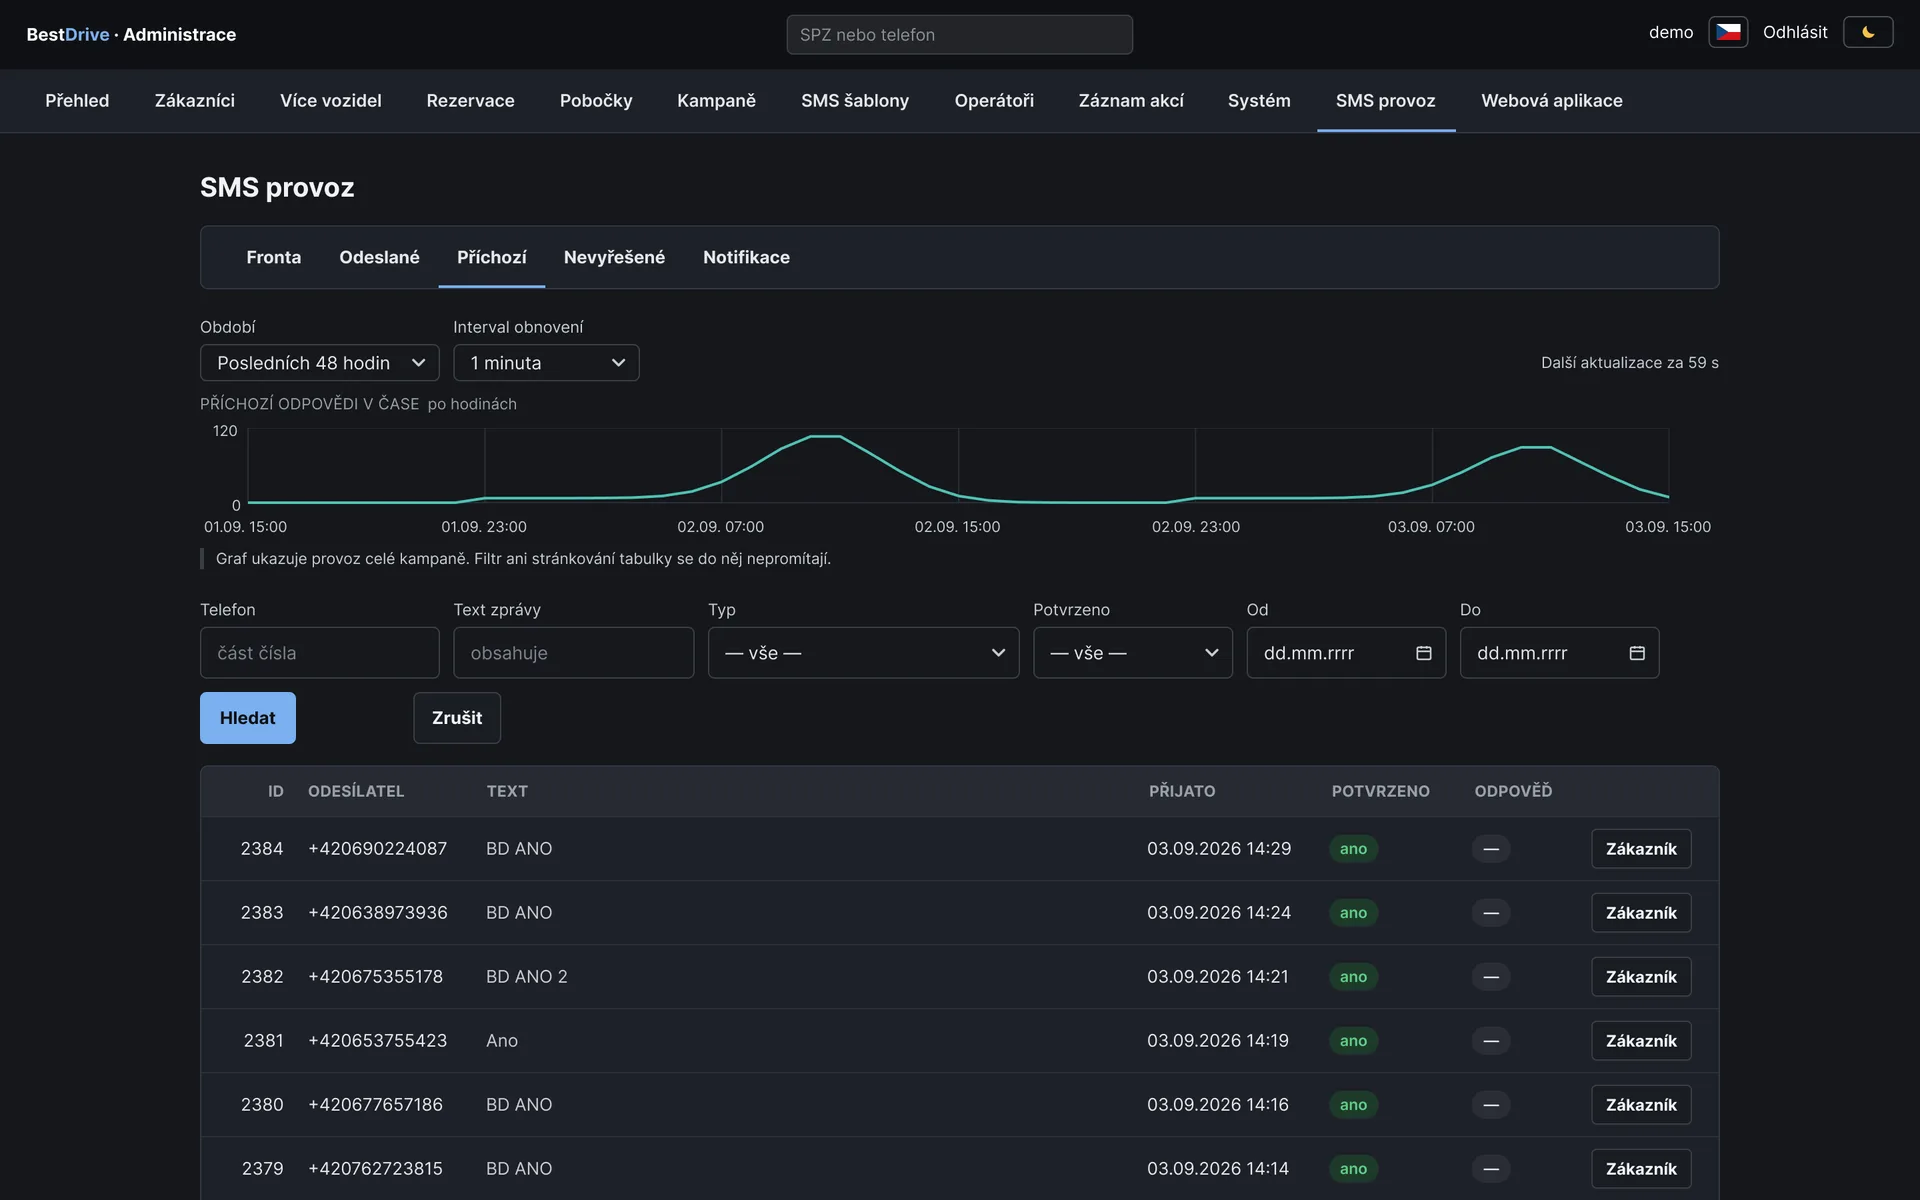Click the Hledat button

tap(247, 718)
